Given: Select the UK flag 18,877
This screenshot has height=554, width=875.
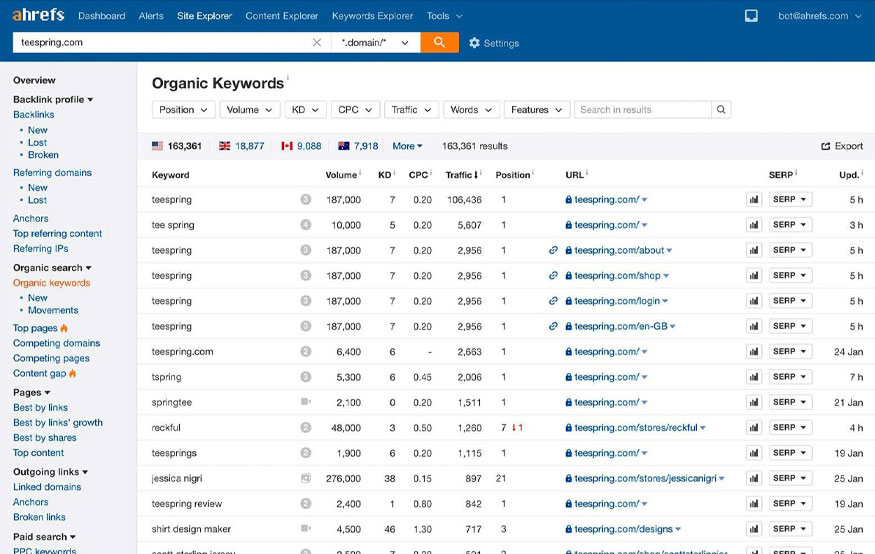Looking at the screenshot, I should pos(241,146).
